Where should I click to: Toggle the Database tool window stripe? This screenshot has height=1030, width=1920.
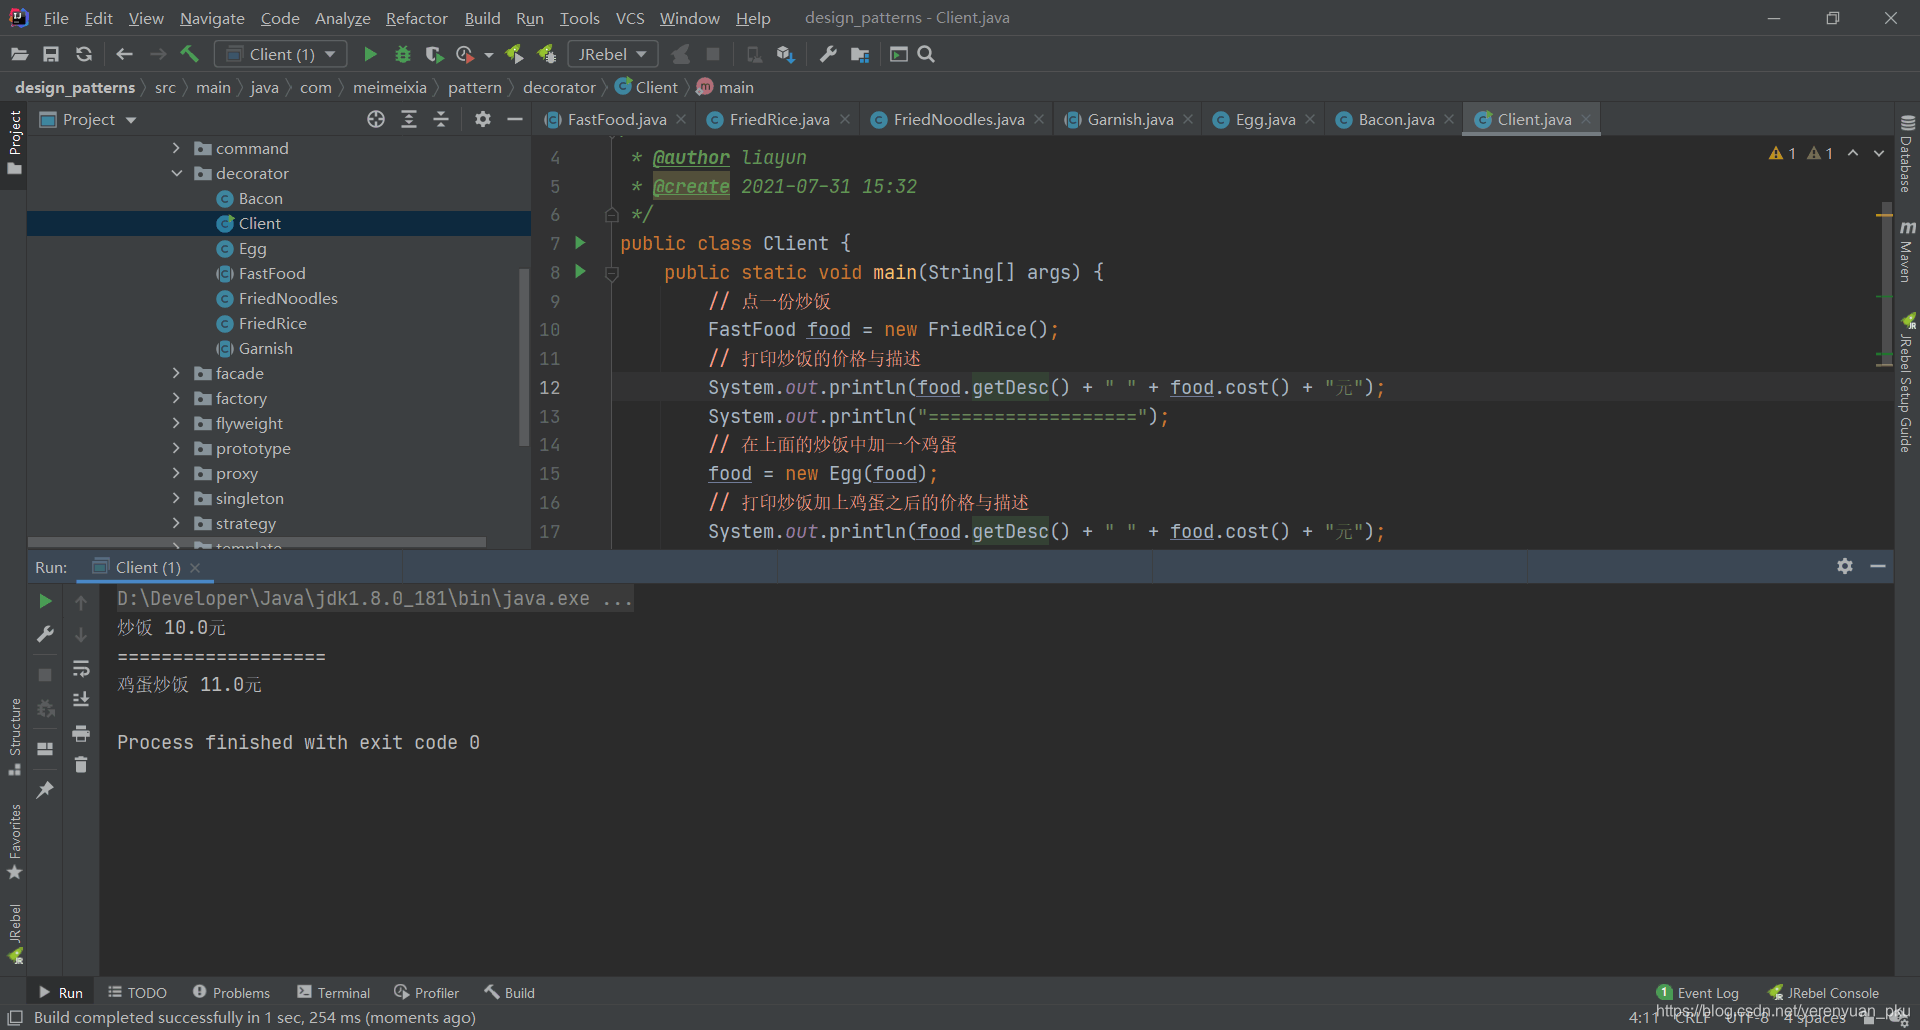coord(1907,154)
